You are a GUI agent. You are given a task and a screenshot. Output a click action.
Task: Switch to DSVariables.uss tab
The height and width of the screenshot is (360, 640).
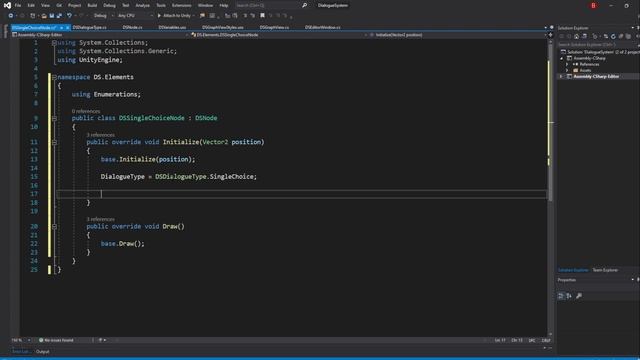[172, 27]
